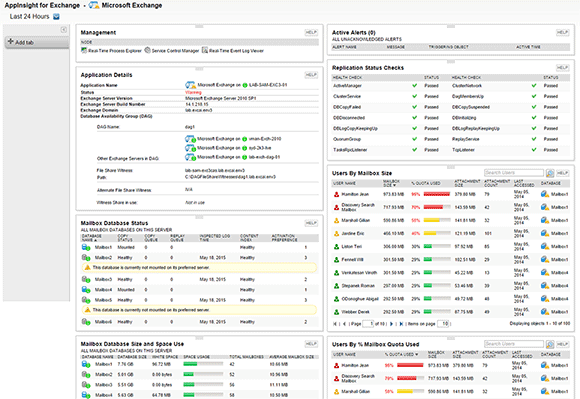Click HELP in Mailbox Database Status panel
580x399 pixels.
311,223
